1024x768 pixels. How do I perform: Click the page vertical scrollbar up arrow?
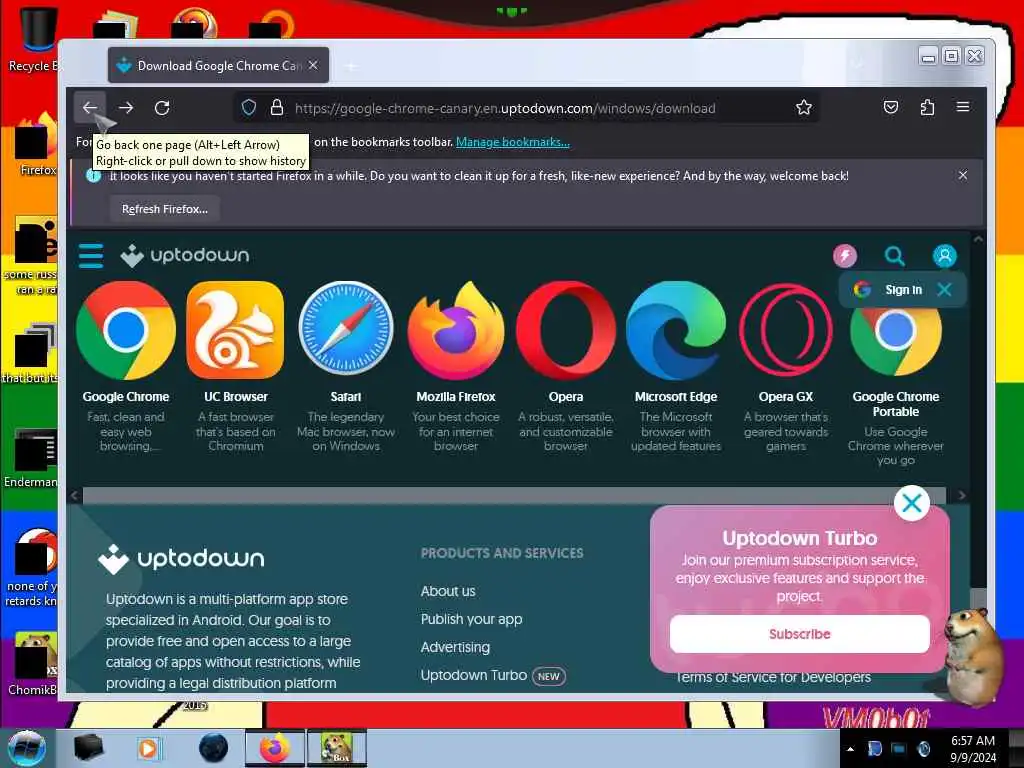[x=978, y=240]
